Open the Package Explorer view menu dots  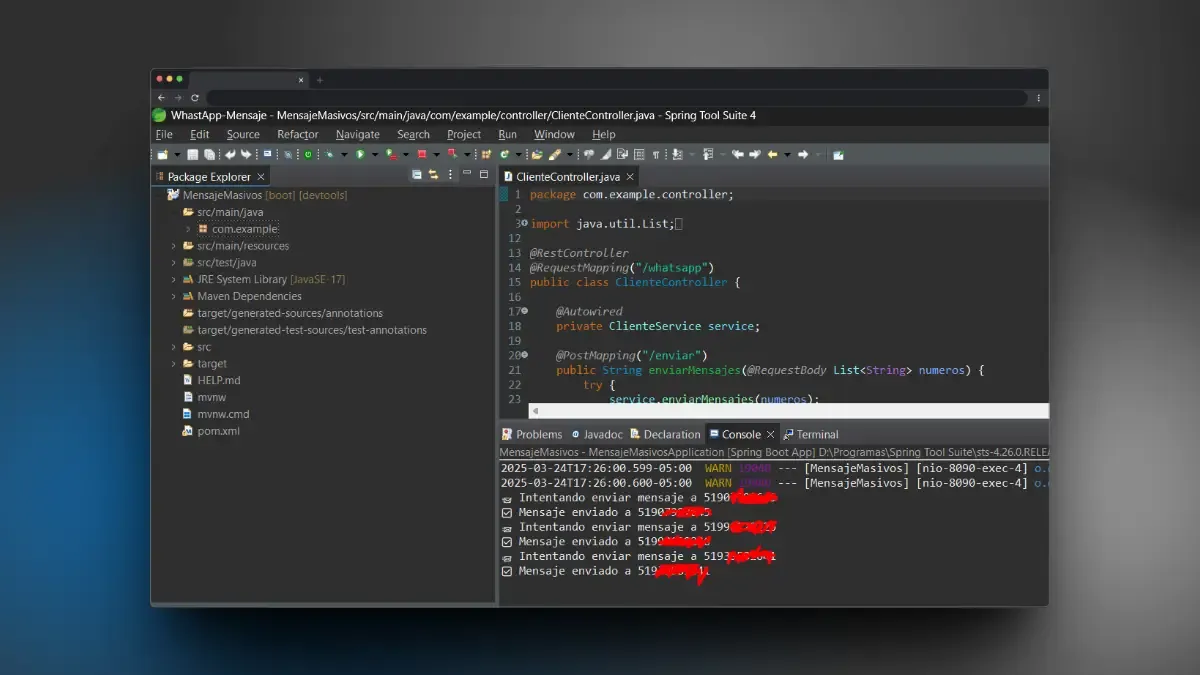[x=451, y=175]
